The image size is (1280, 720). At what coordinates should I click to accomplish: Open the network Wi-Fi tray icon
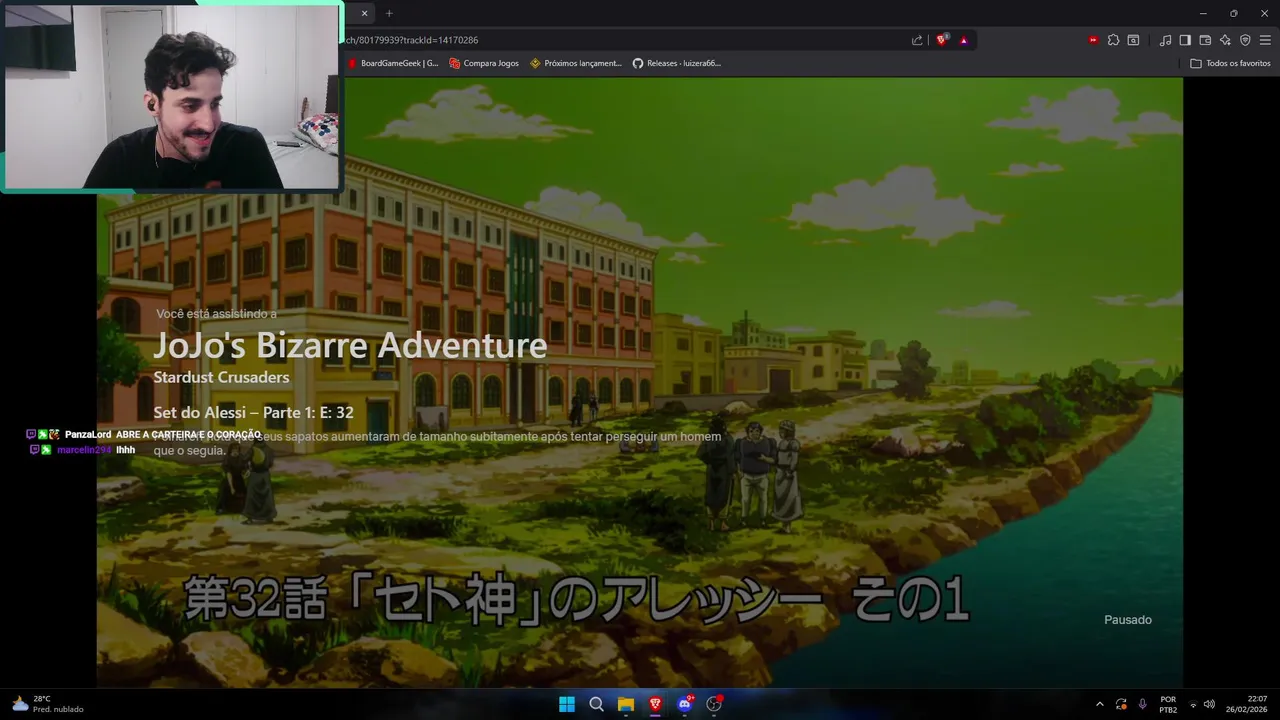[x=1193, y=704]
